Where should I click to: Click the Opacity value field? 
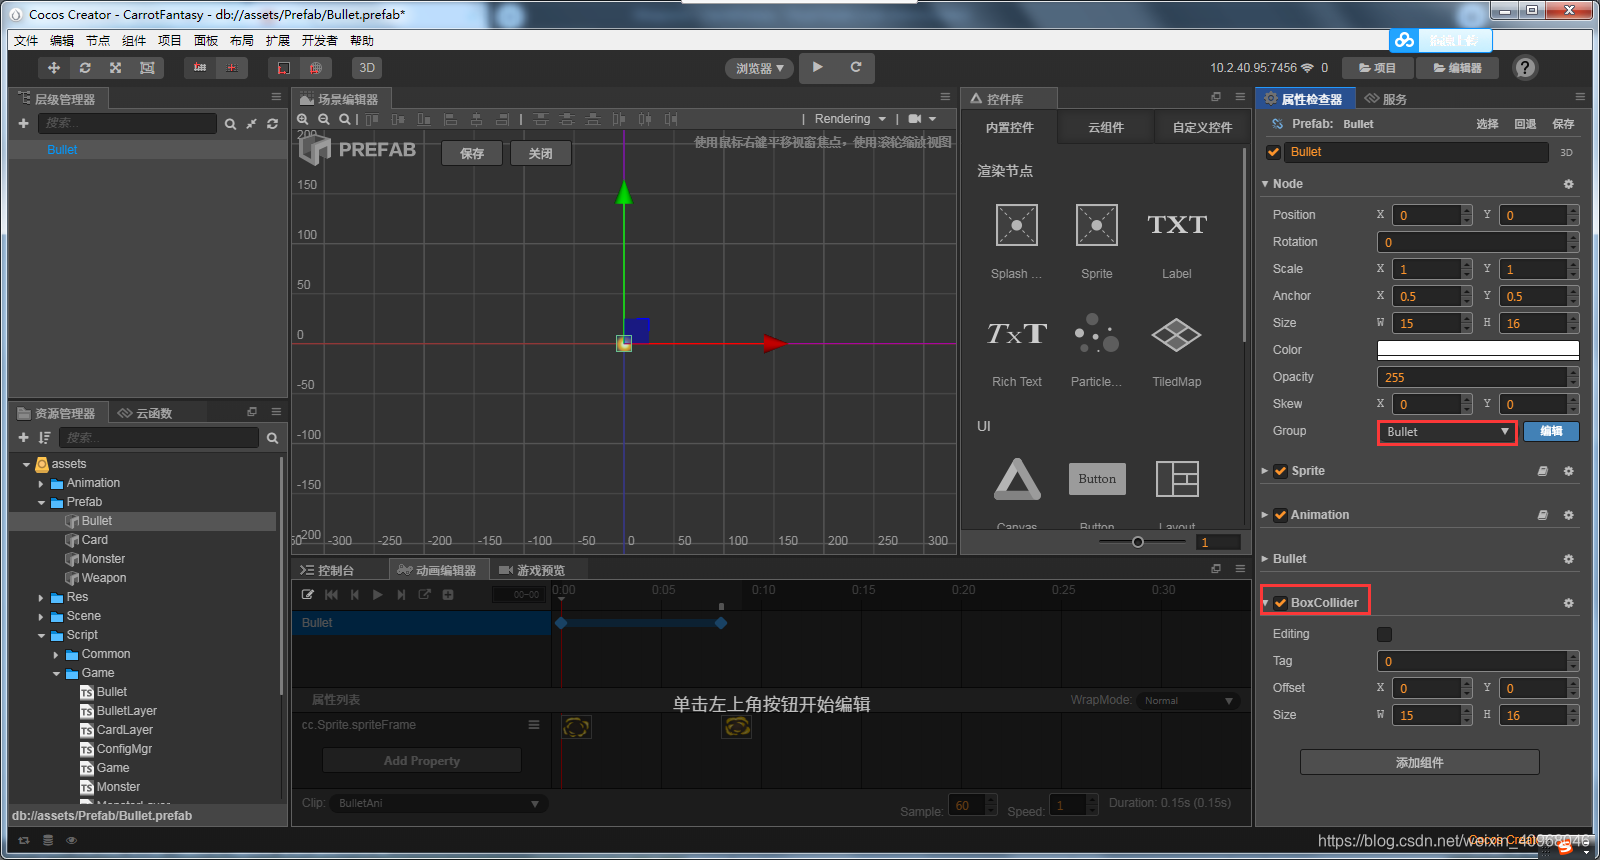pyautogui.click(x=1472, y=377)
